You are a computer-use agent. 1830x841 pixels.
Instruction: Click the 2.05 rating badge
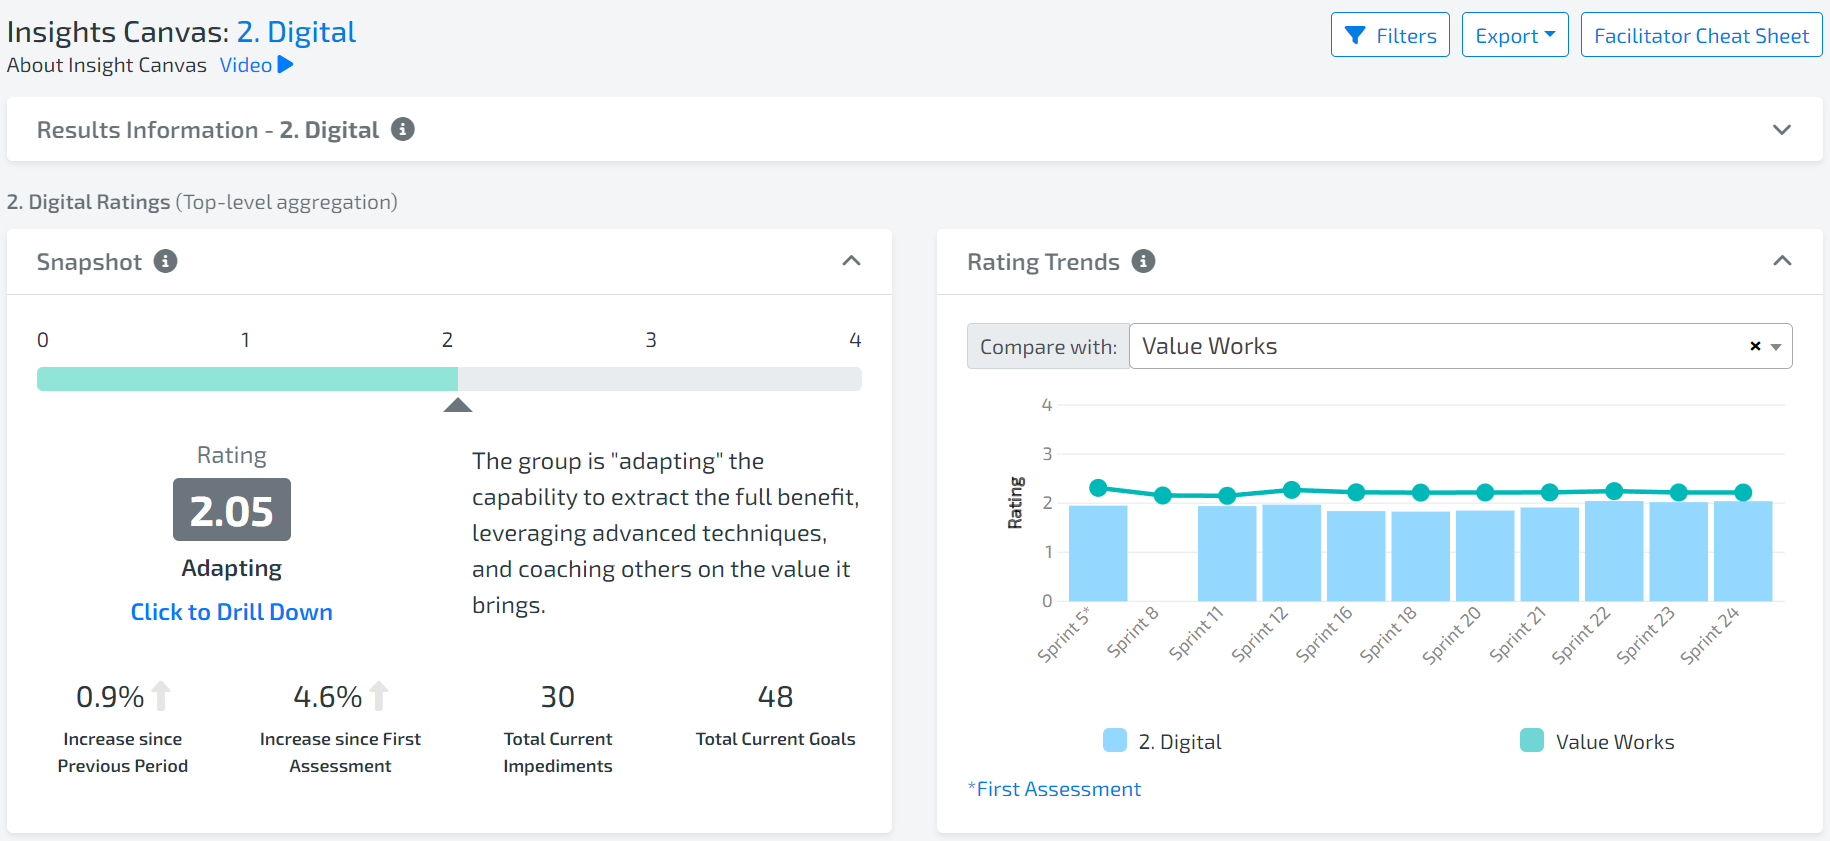coord(232,510)
